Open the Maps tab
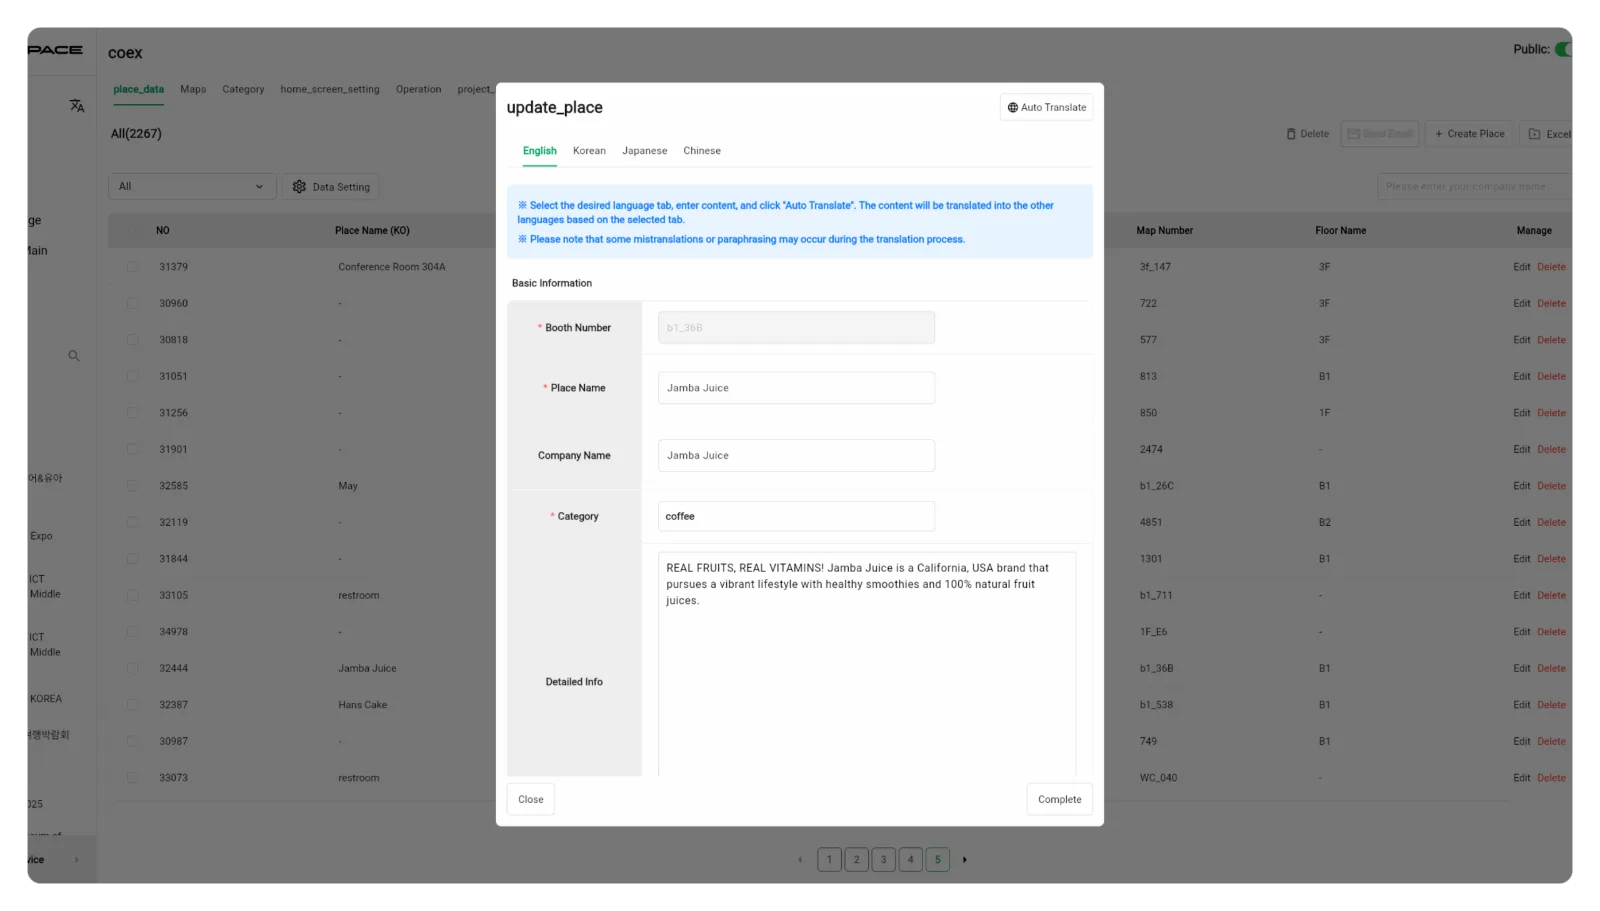The width and height of the screenshot is (1600, 911). [x=193, y=90]
